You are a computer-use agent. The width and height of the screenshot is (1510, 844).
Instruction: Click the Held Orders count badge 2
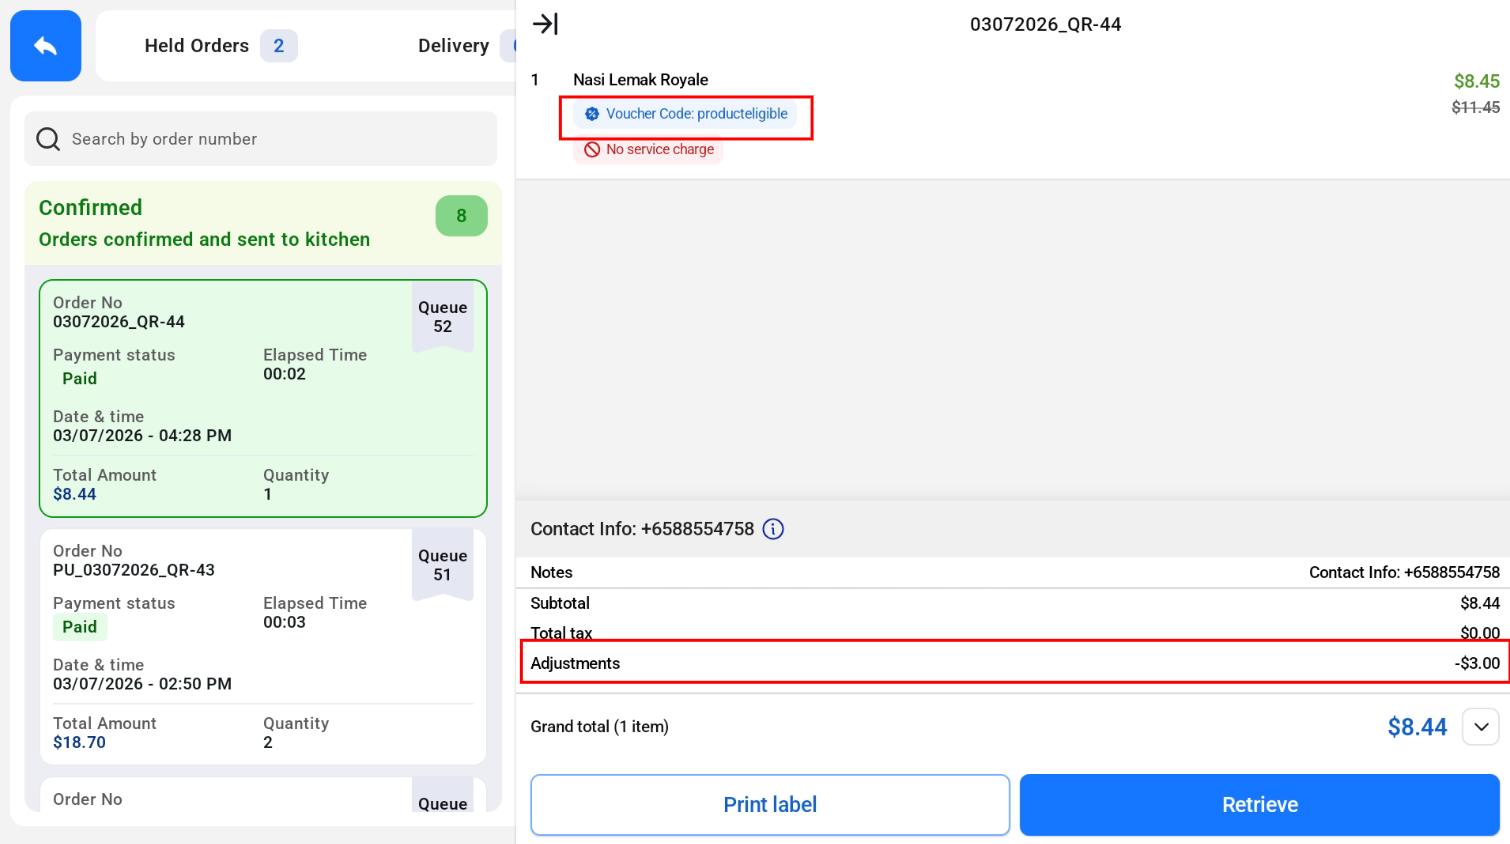pyautogui.click(x=279, y=46)
